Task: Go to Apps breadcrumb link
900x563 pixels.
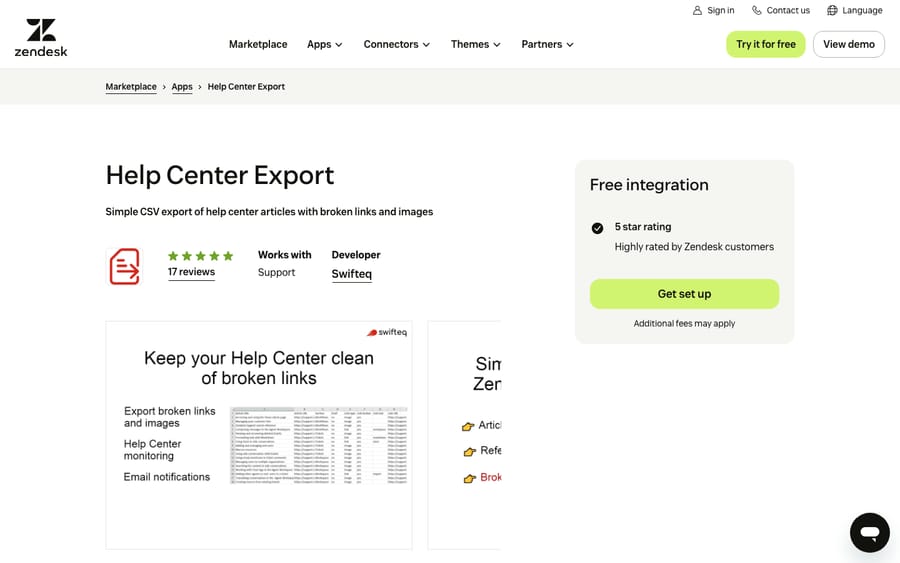Action: (182, 87)
